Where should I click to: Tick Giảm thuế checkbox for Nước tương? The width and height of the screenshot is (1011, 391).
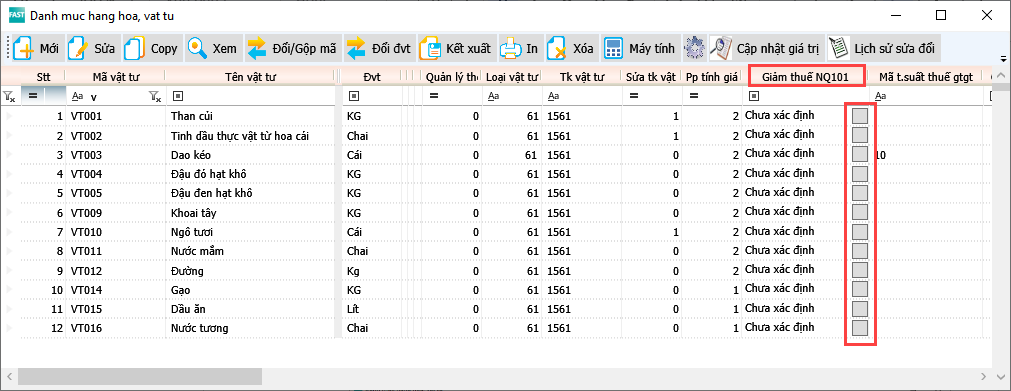pos(860,328)
